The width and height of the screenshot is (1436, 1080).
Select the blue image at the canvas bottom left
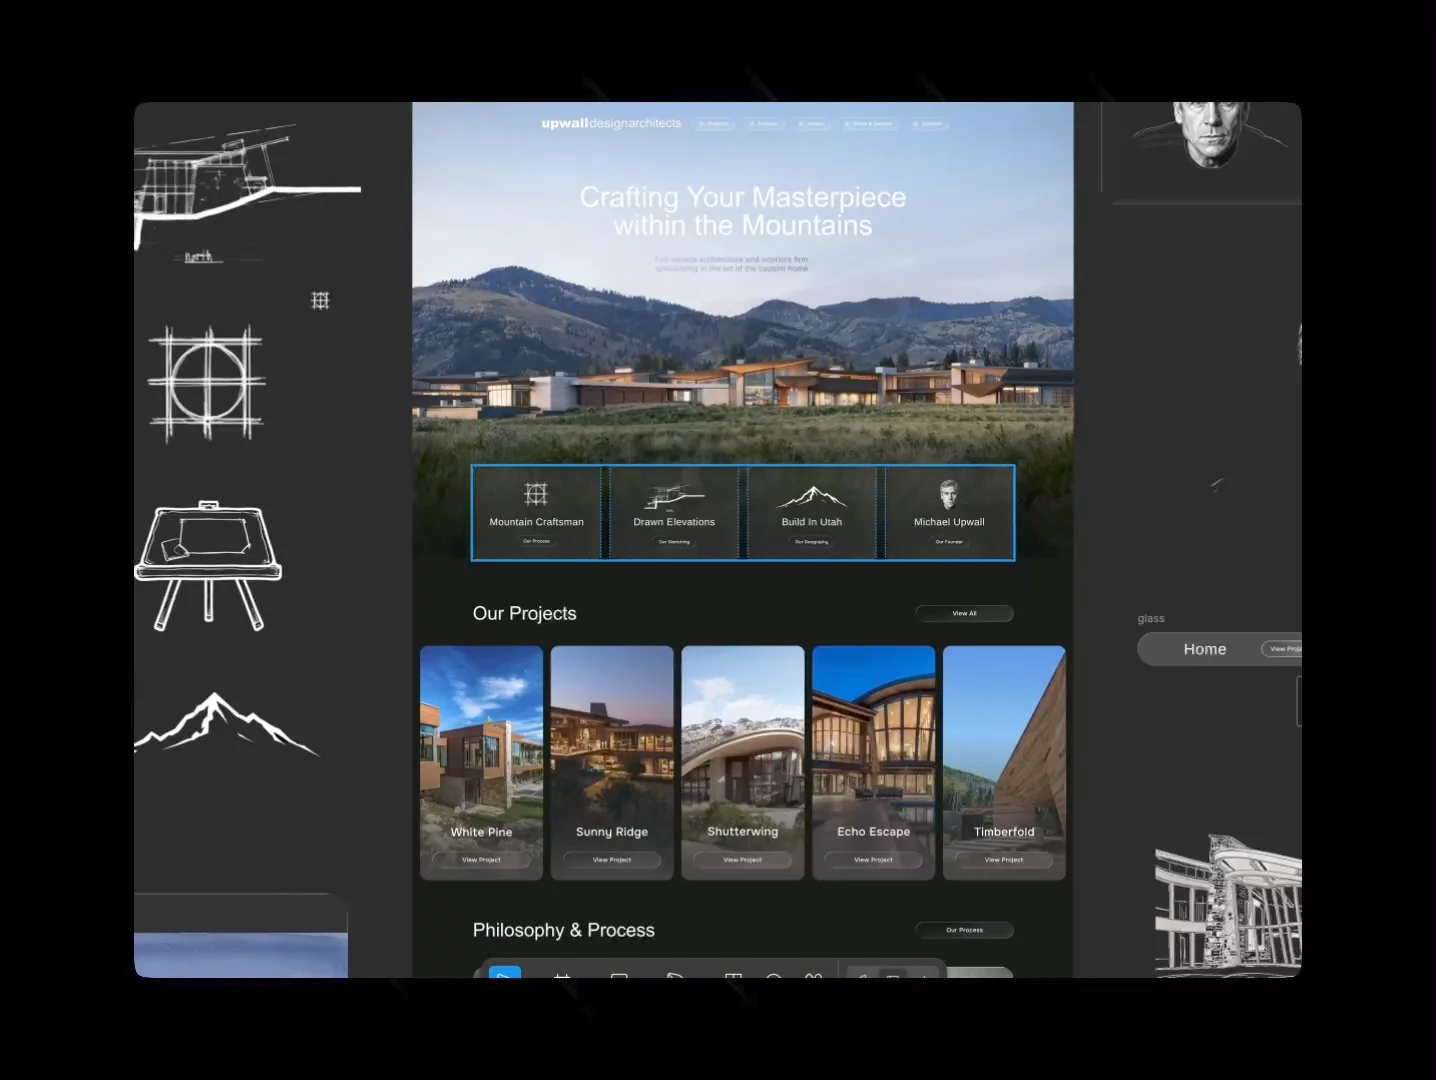click(x=241, y=955)
